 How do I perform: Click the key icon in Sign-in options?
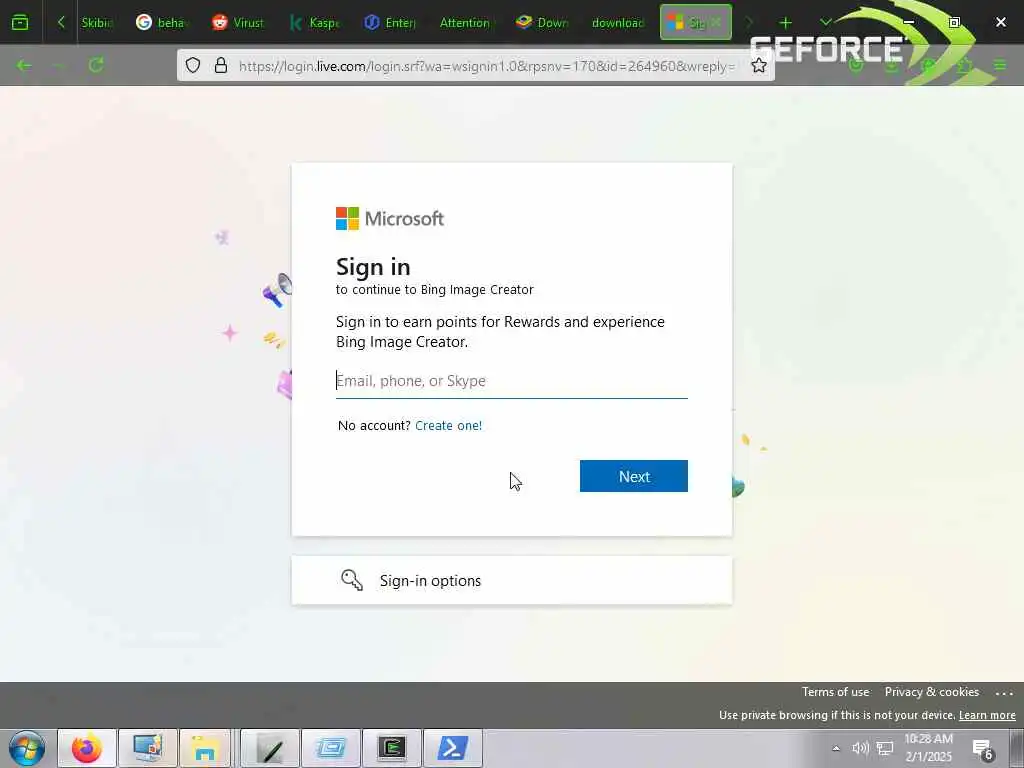[x=351, y=580]
